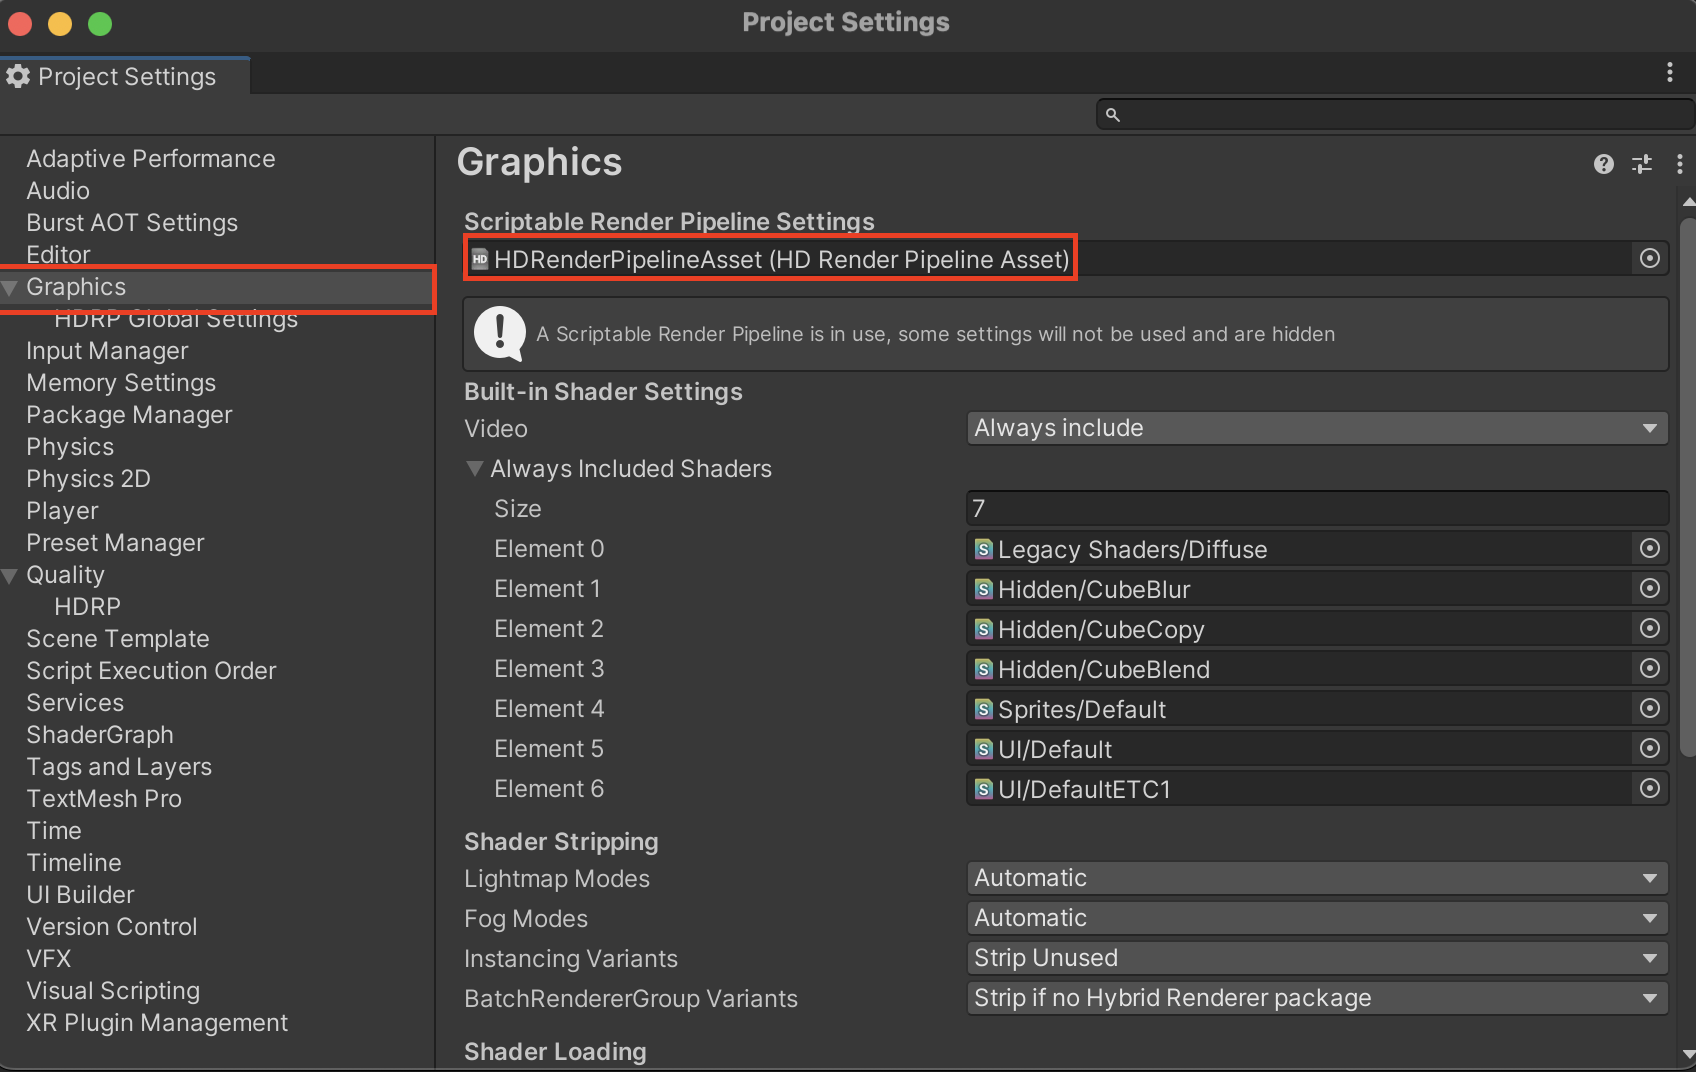Open the Instancing Variants dropdown

[1316, 958]
